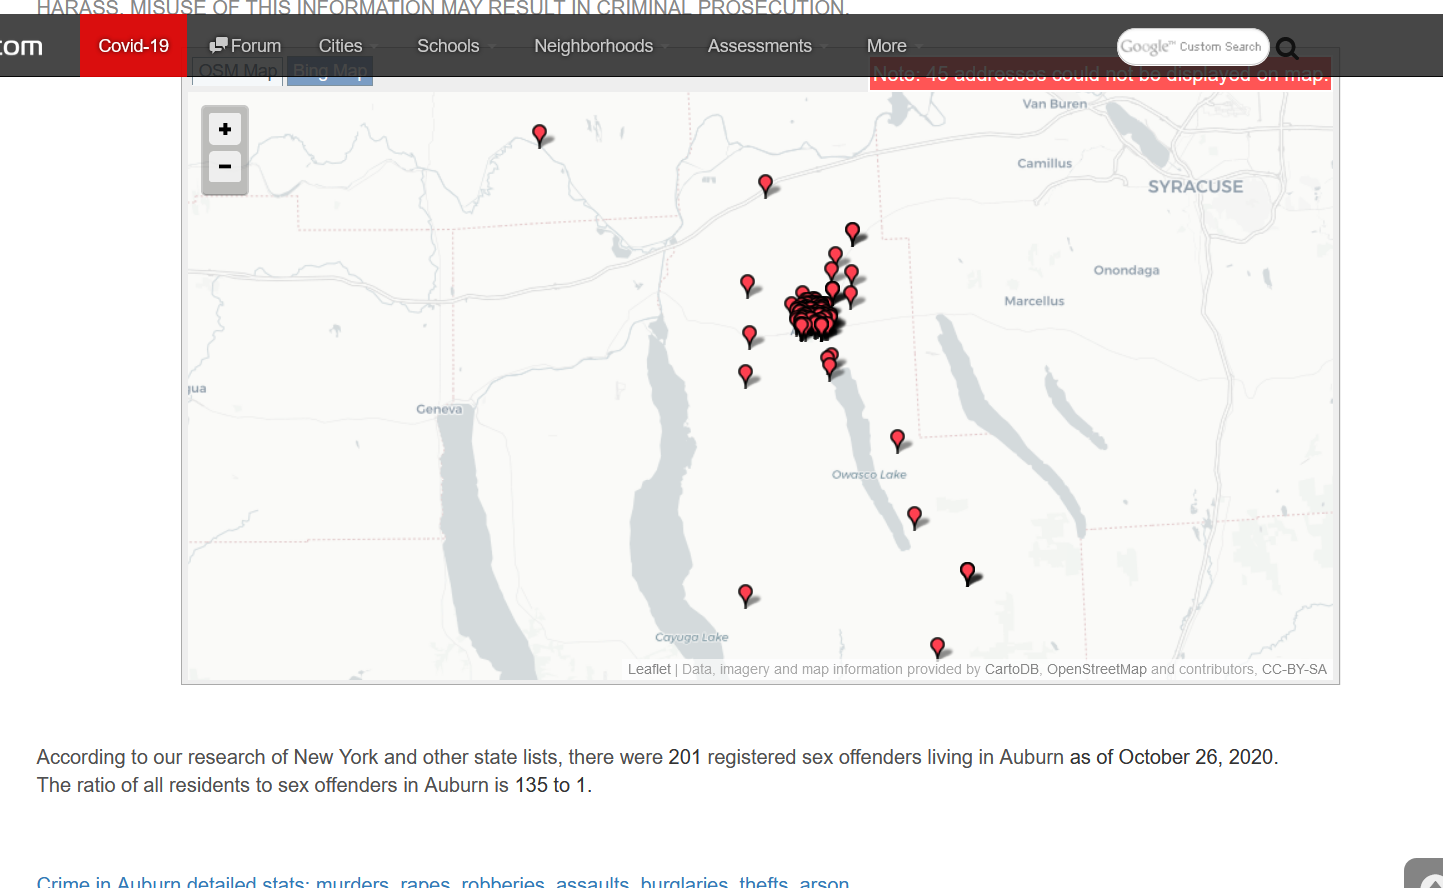Click the Geneva label on the map

click(439, 409)
